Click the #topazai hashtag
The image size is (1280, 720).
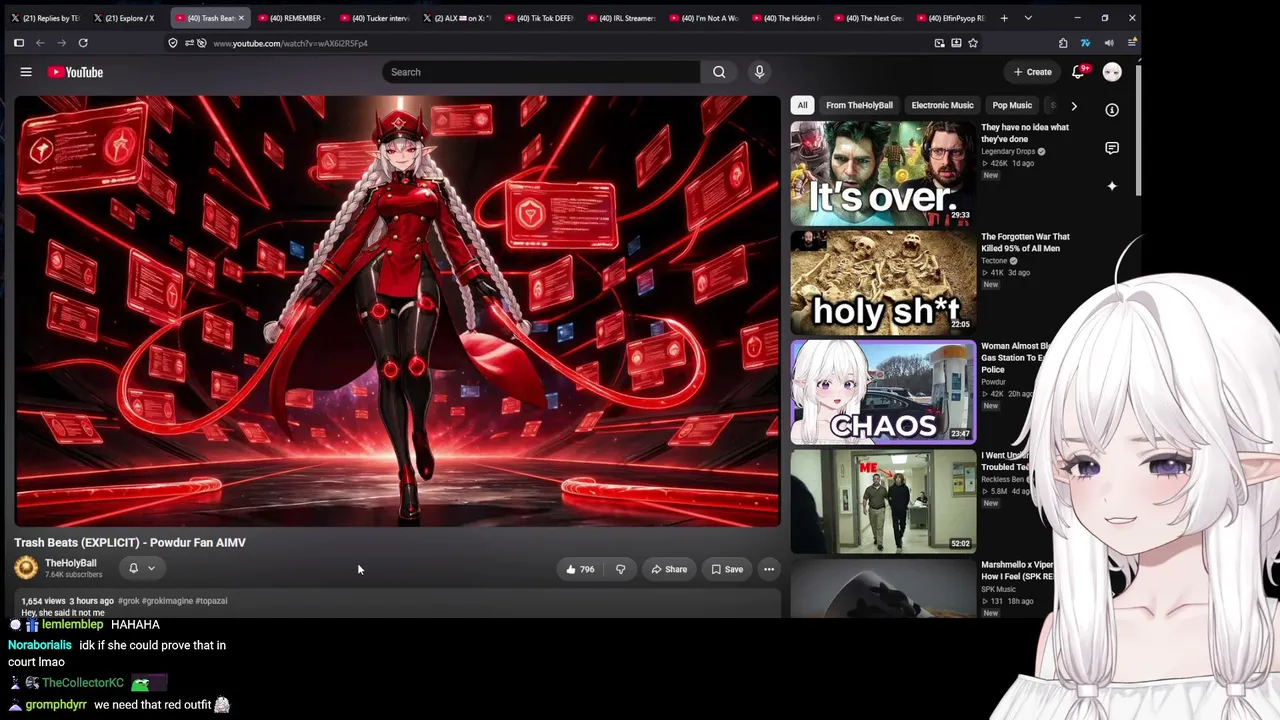(x=211, y=601)
